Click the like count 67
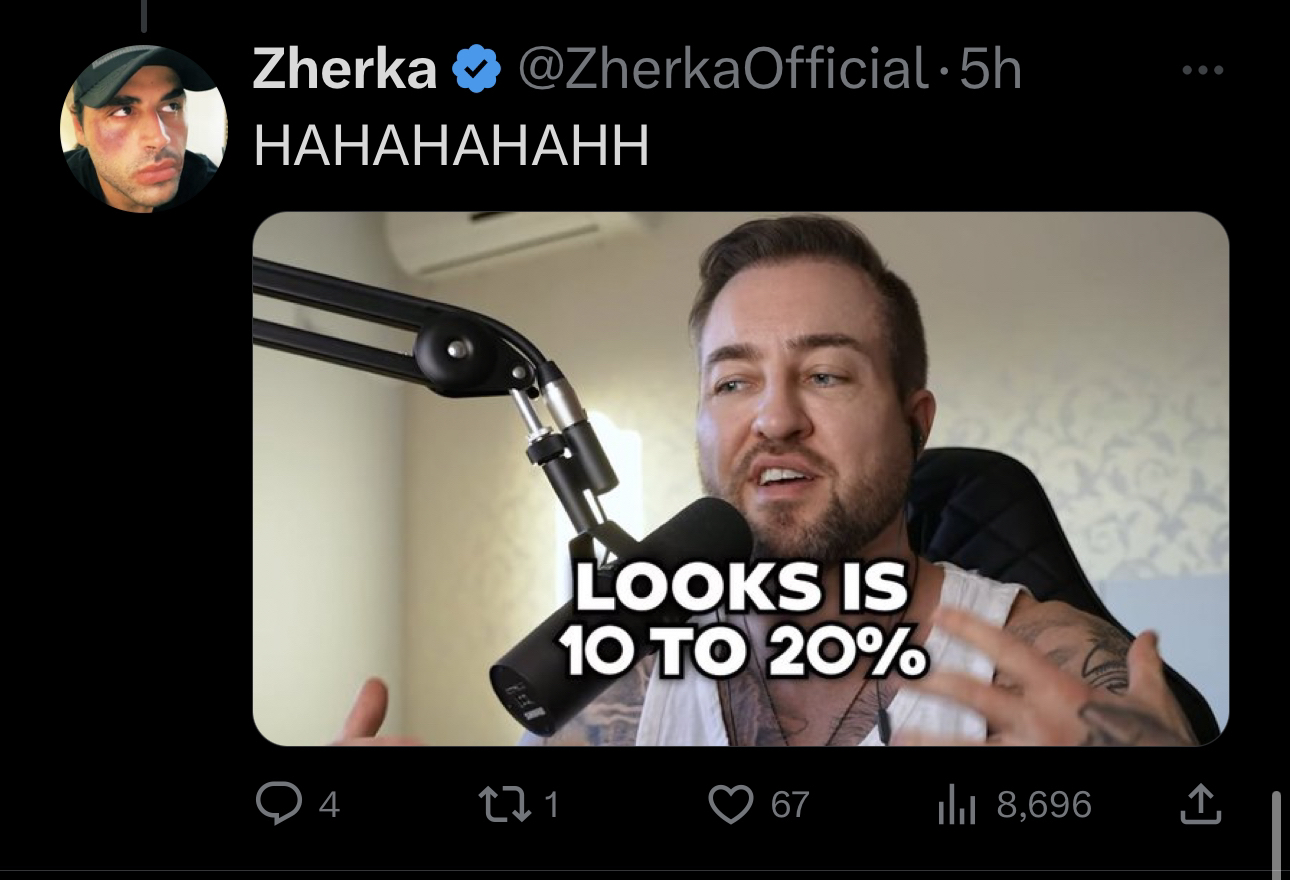Image resolution: width=1290 pixels, height=880 pixels. (790, 805)
